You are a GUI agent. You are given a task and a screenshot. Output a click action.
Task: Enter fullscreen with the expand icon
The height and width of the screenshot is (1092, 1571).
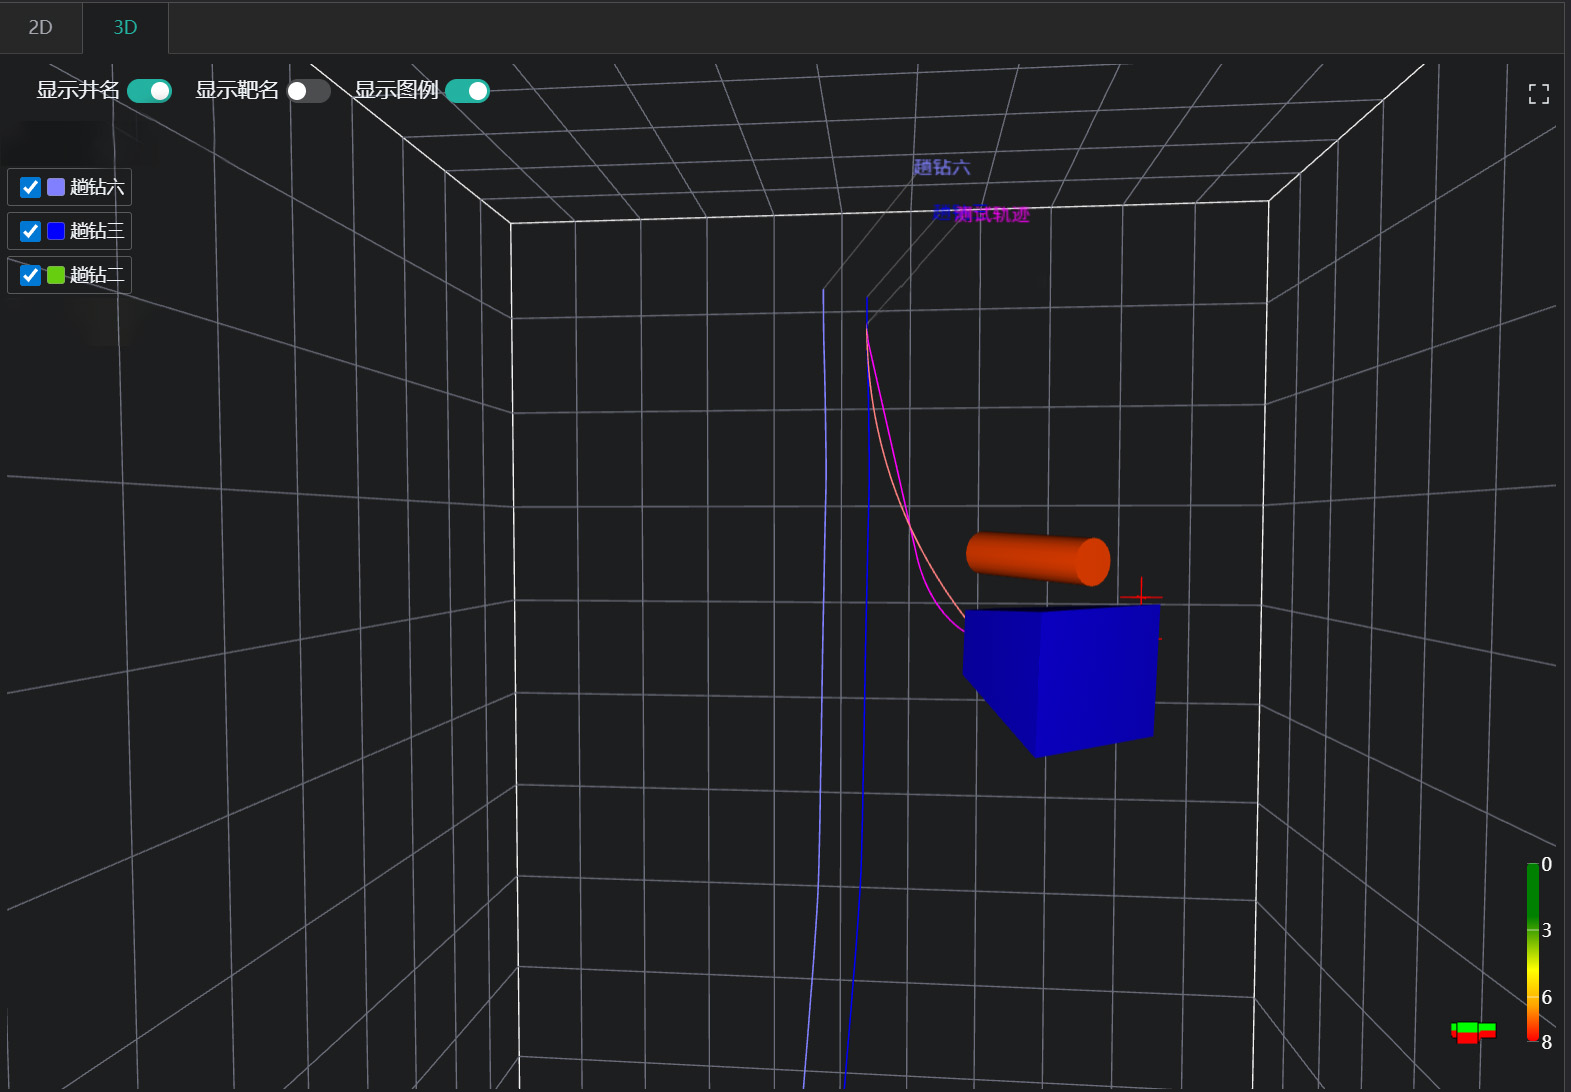[x=1538, y=94]
